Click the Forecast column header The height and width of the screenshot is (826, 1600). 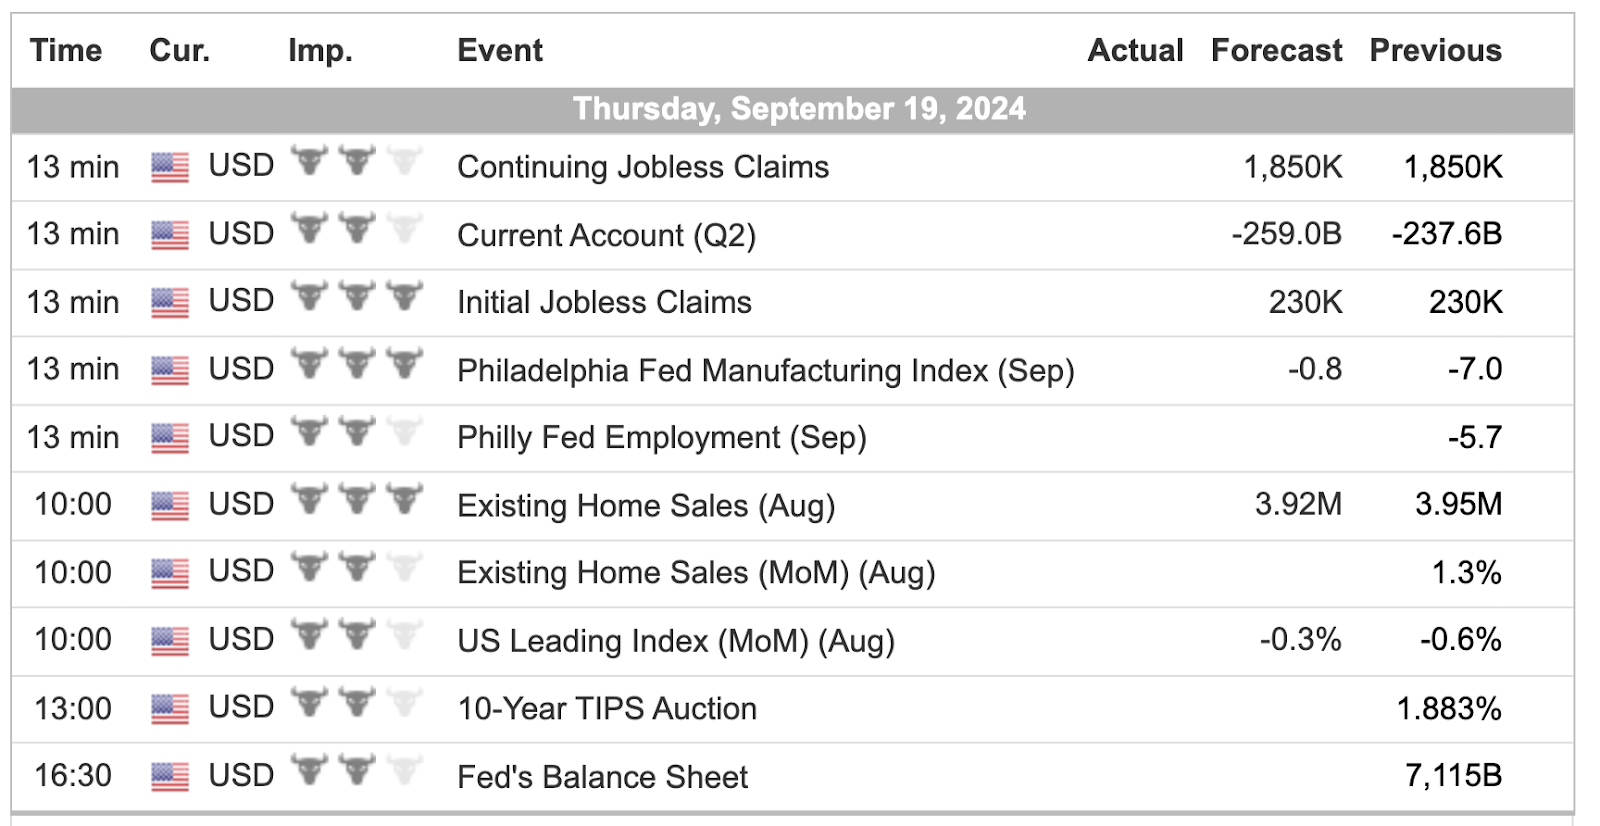1276,50
